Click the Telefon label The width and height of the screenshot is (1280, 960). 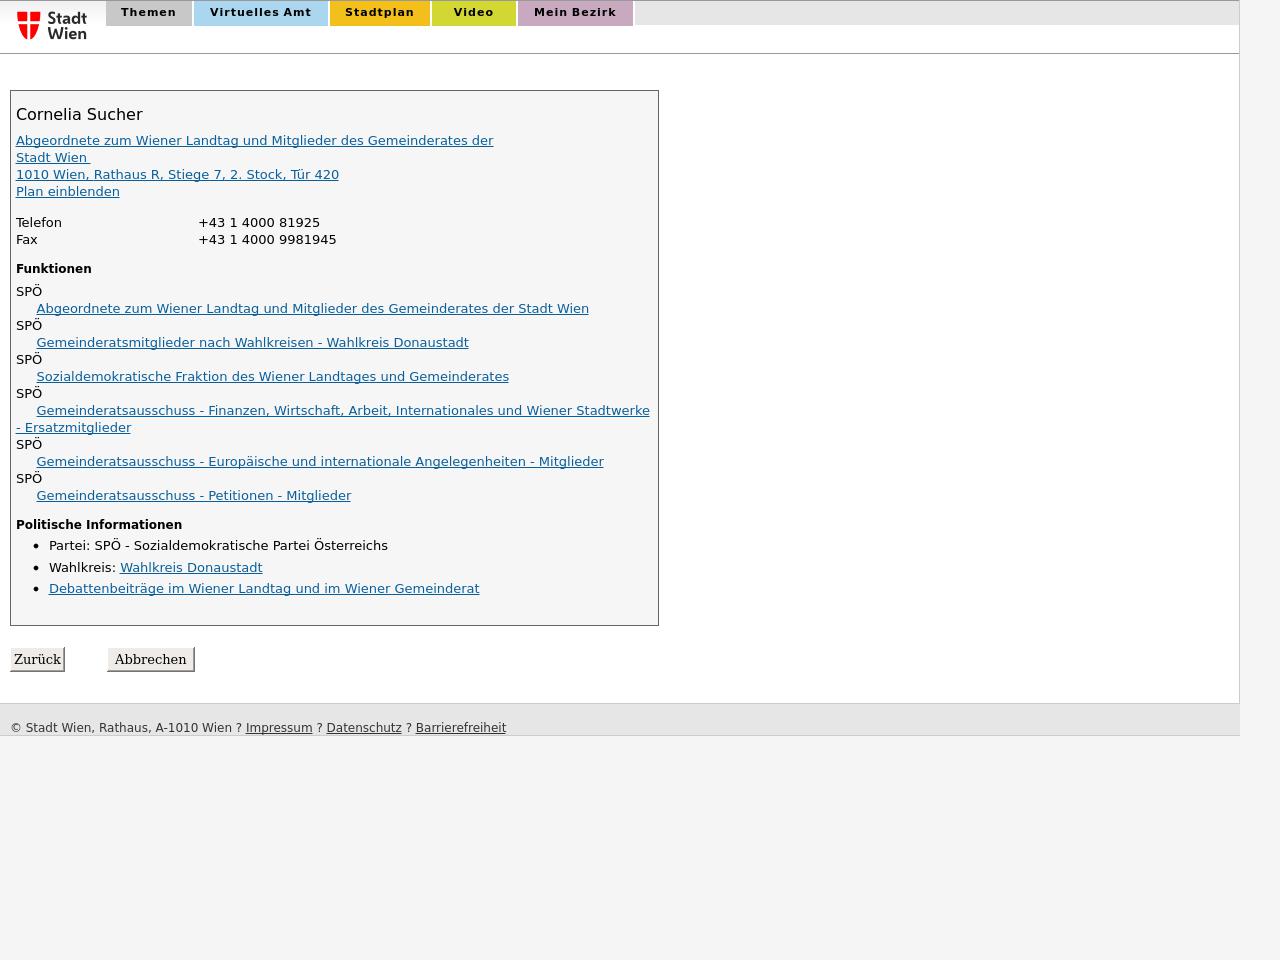39,223
